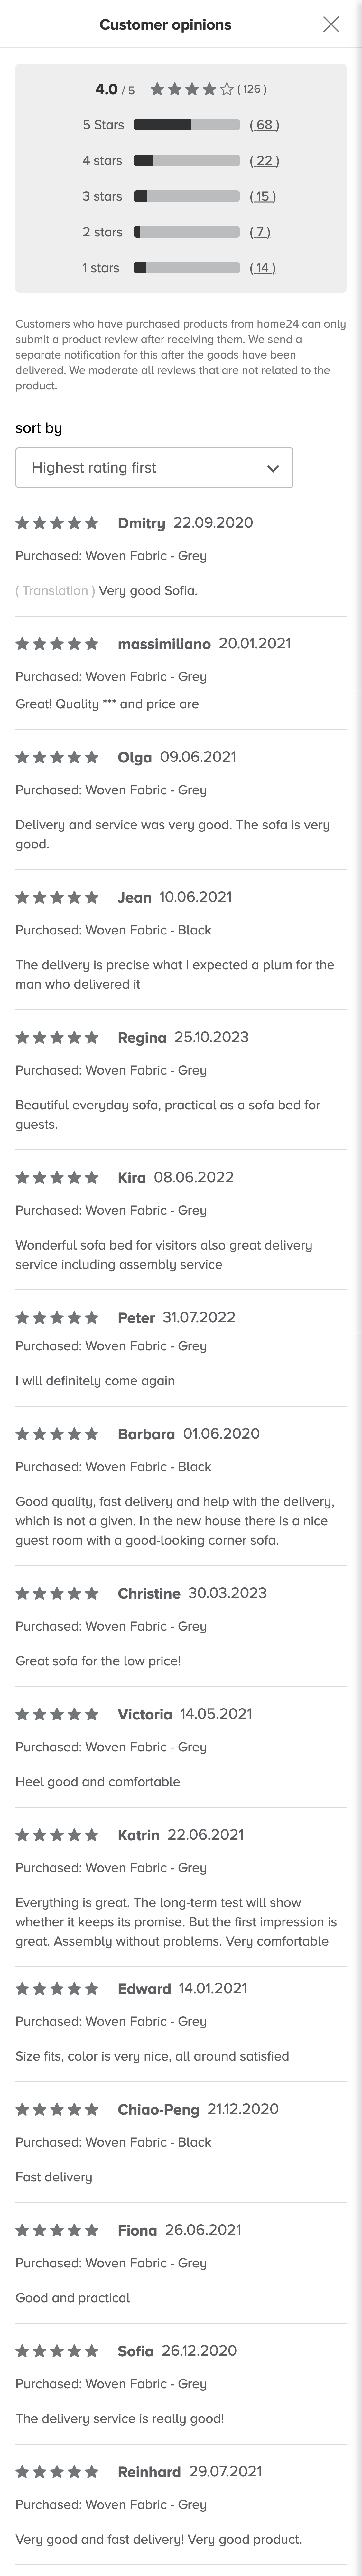Image resolution: width=362 pixels, height=2576 pixels.
Task: Click star rating on Olga's review
Action: tap(57, 757)
